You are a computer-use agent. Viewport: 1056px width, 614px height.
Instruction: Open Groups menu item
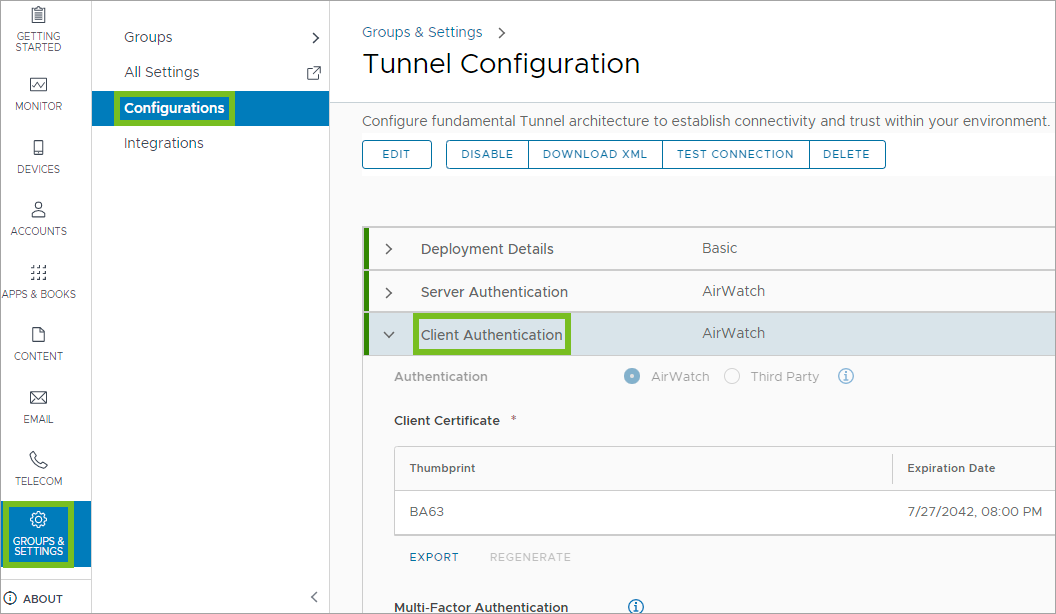(148, 37)
